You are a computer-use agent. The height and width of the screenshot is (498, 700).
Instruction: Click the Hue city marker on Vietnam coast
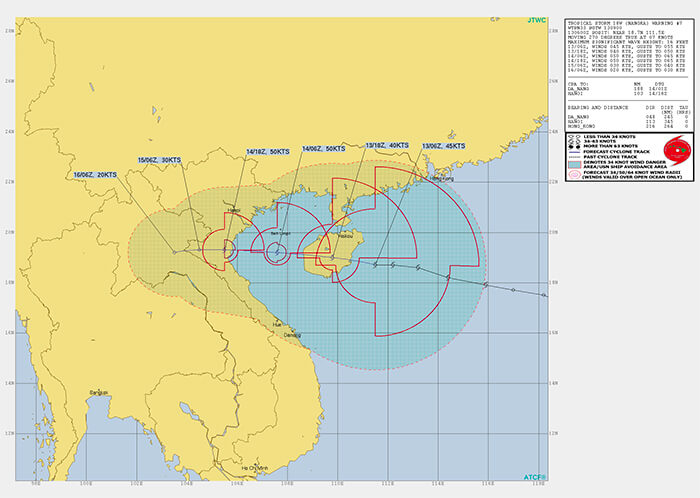point(277,324)
